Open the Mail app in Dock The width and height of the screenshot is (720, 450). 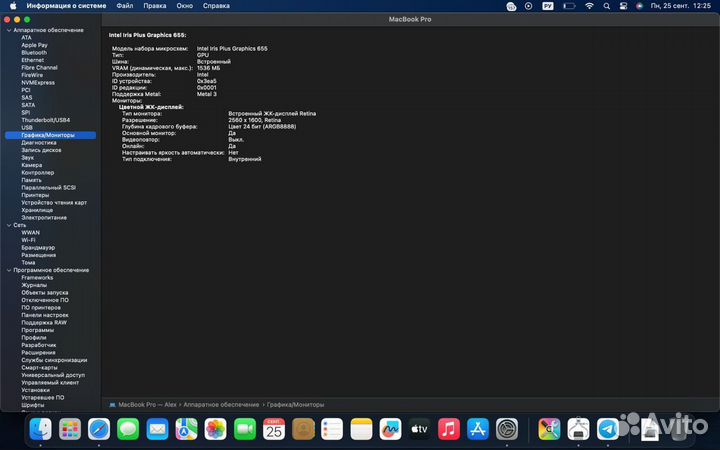[x=157, y=429]
